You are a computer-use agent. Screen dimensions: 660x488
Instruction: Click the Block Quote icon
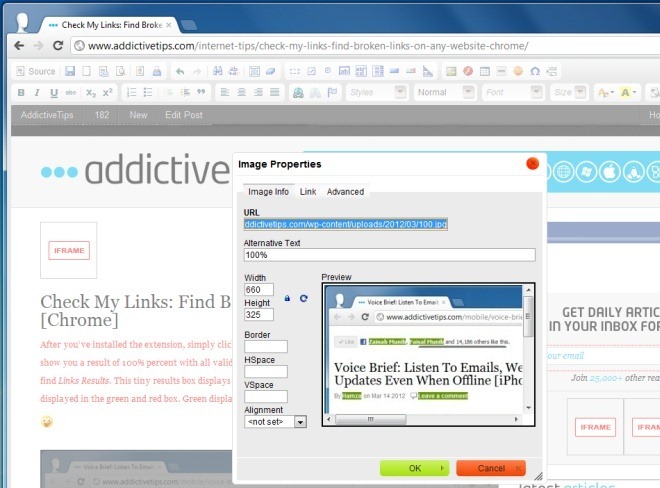click(201, 92)
